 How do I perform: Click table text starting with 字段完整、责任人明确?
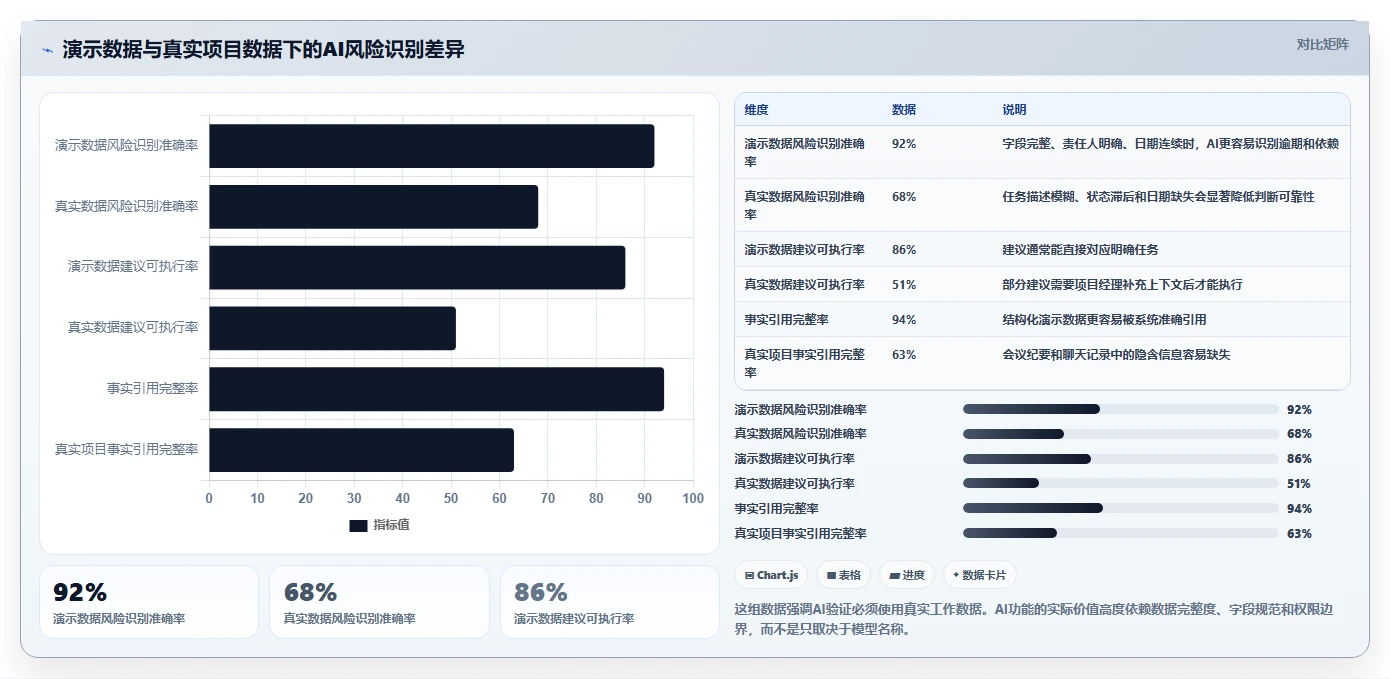[x=1171, y=144]
